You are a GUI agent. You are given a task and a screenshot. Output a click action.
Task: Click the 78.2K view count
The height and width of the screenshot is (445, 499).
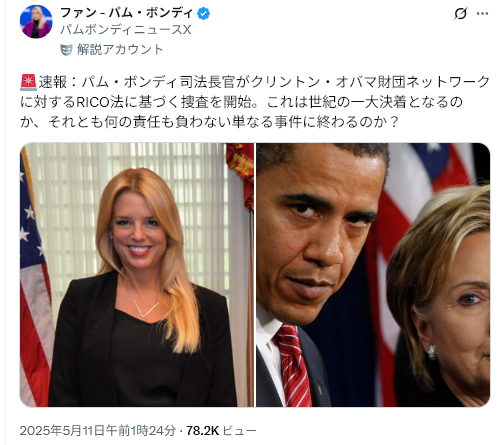click(x=202, y=431)
